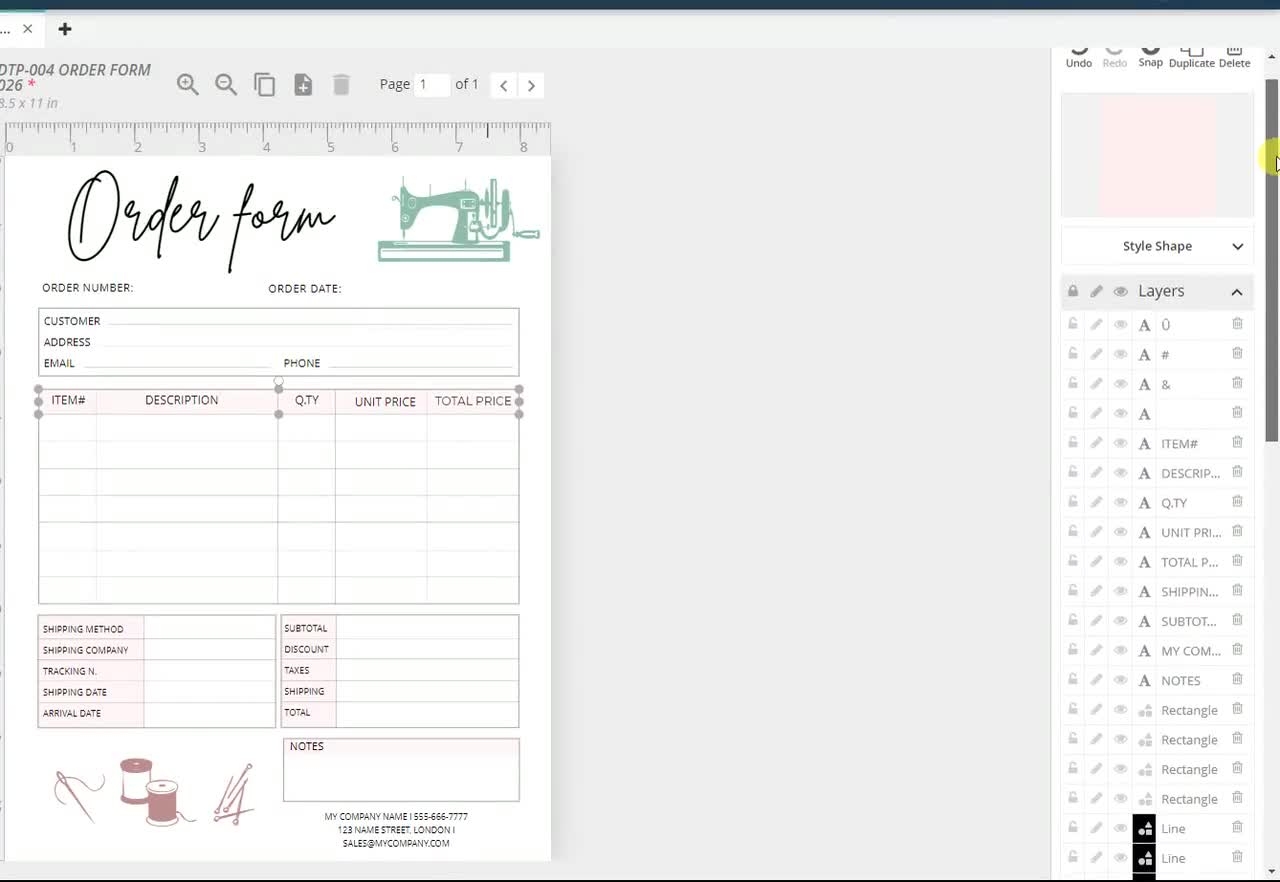Edit the MY COM... layer pencil icon
Image resolution: width=1280 pixels, height=882 pixels.
pos(1097,650)
